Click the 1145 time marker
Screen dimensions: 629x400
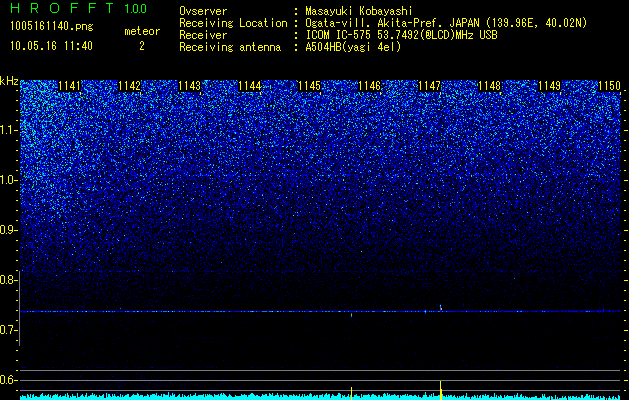point(309,86)
